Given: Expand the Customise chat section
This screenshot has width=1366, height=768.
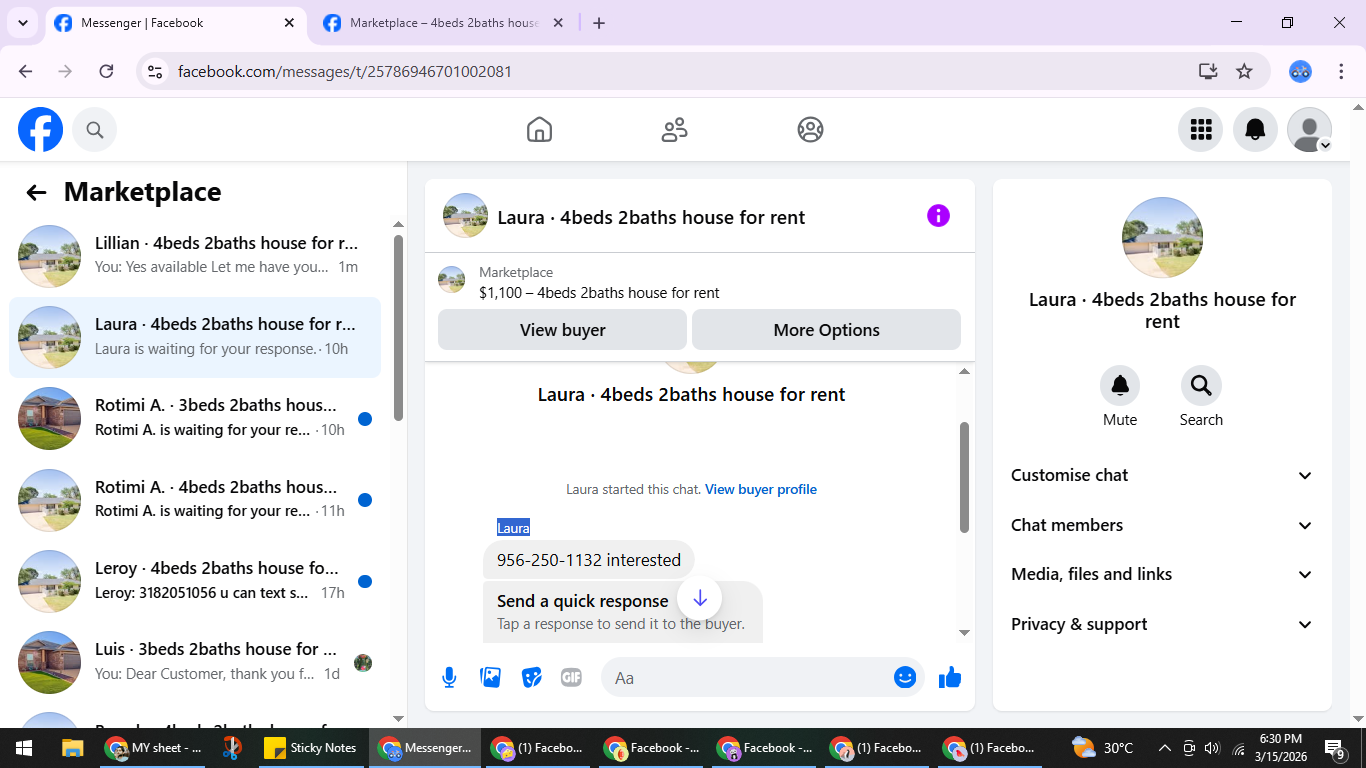Looking at the screenshot, I should click(x=1162, y=475).
